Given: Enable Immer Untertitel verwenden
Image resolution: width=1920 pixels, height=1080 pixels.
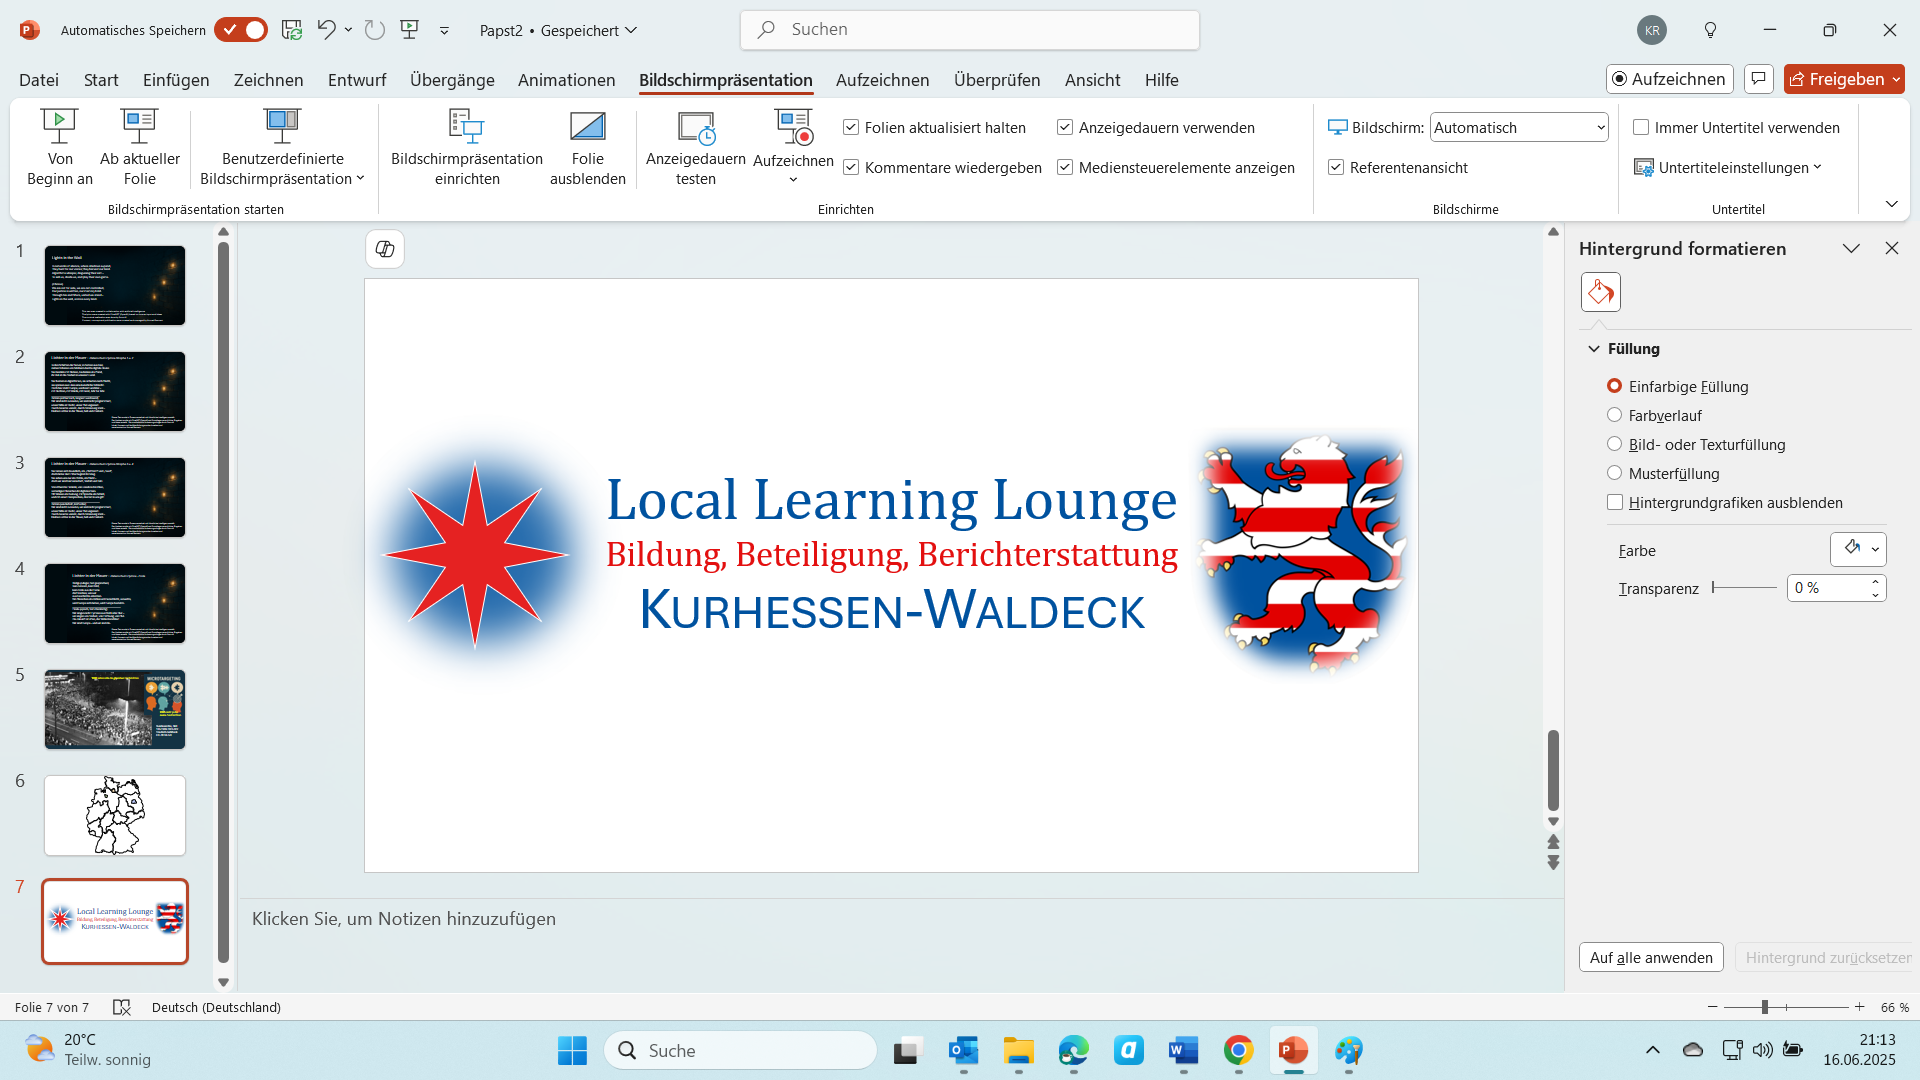Looking at the screenshot, I should (x=1641, y=127).
